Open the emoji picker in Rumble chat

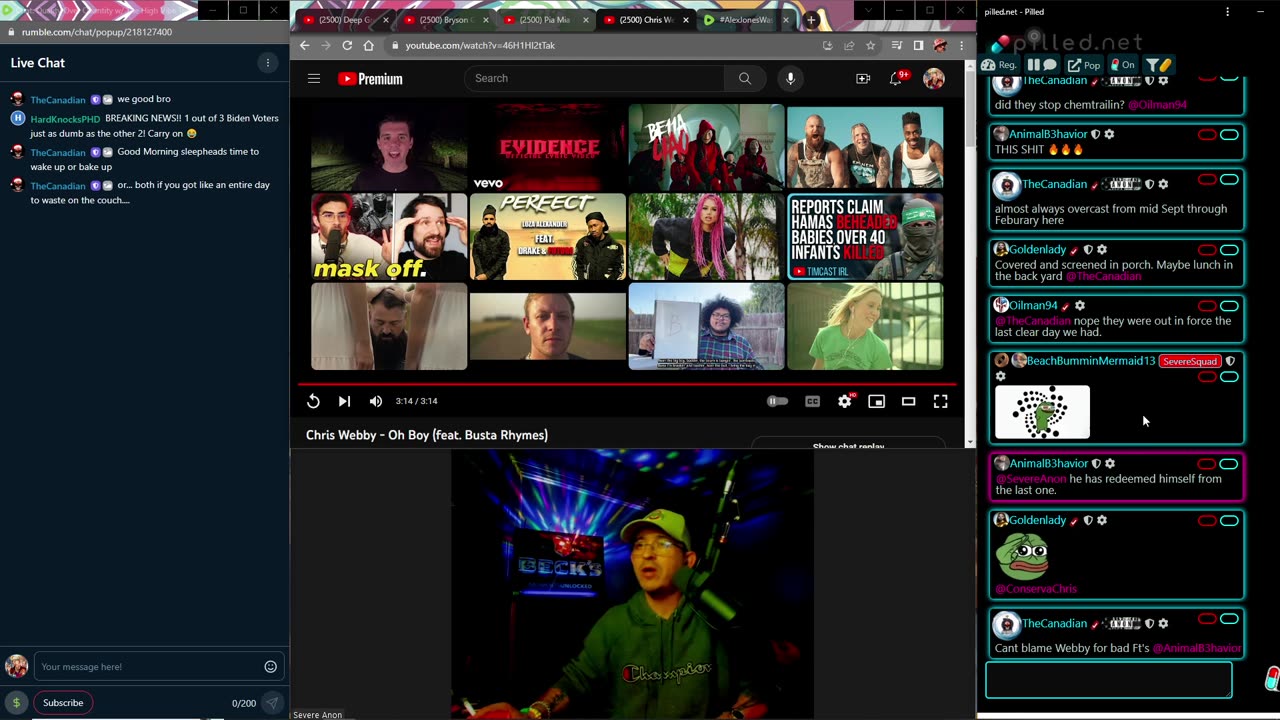[270, 667]
